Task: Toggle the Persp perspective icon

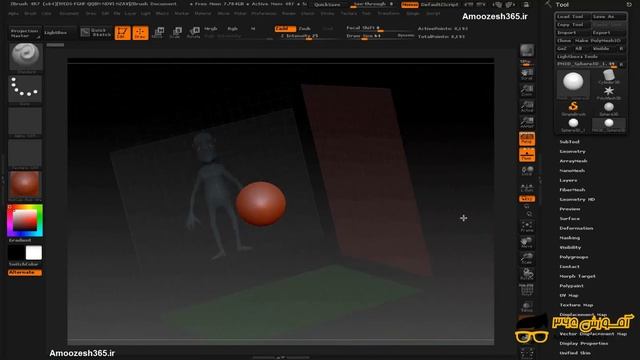Action: (527, 138)
